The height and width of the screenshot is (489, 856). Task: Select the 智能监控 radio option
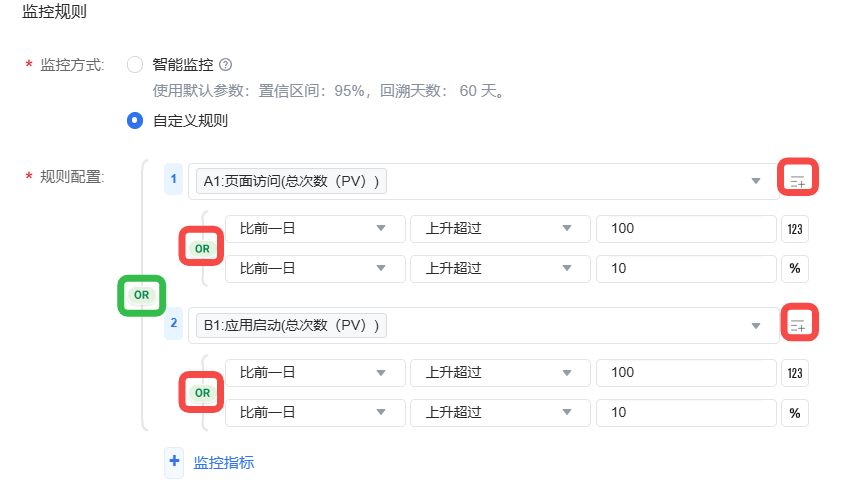[x=135, y=65]
